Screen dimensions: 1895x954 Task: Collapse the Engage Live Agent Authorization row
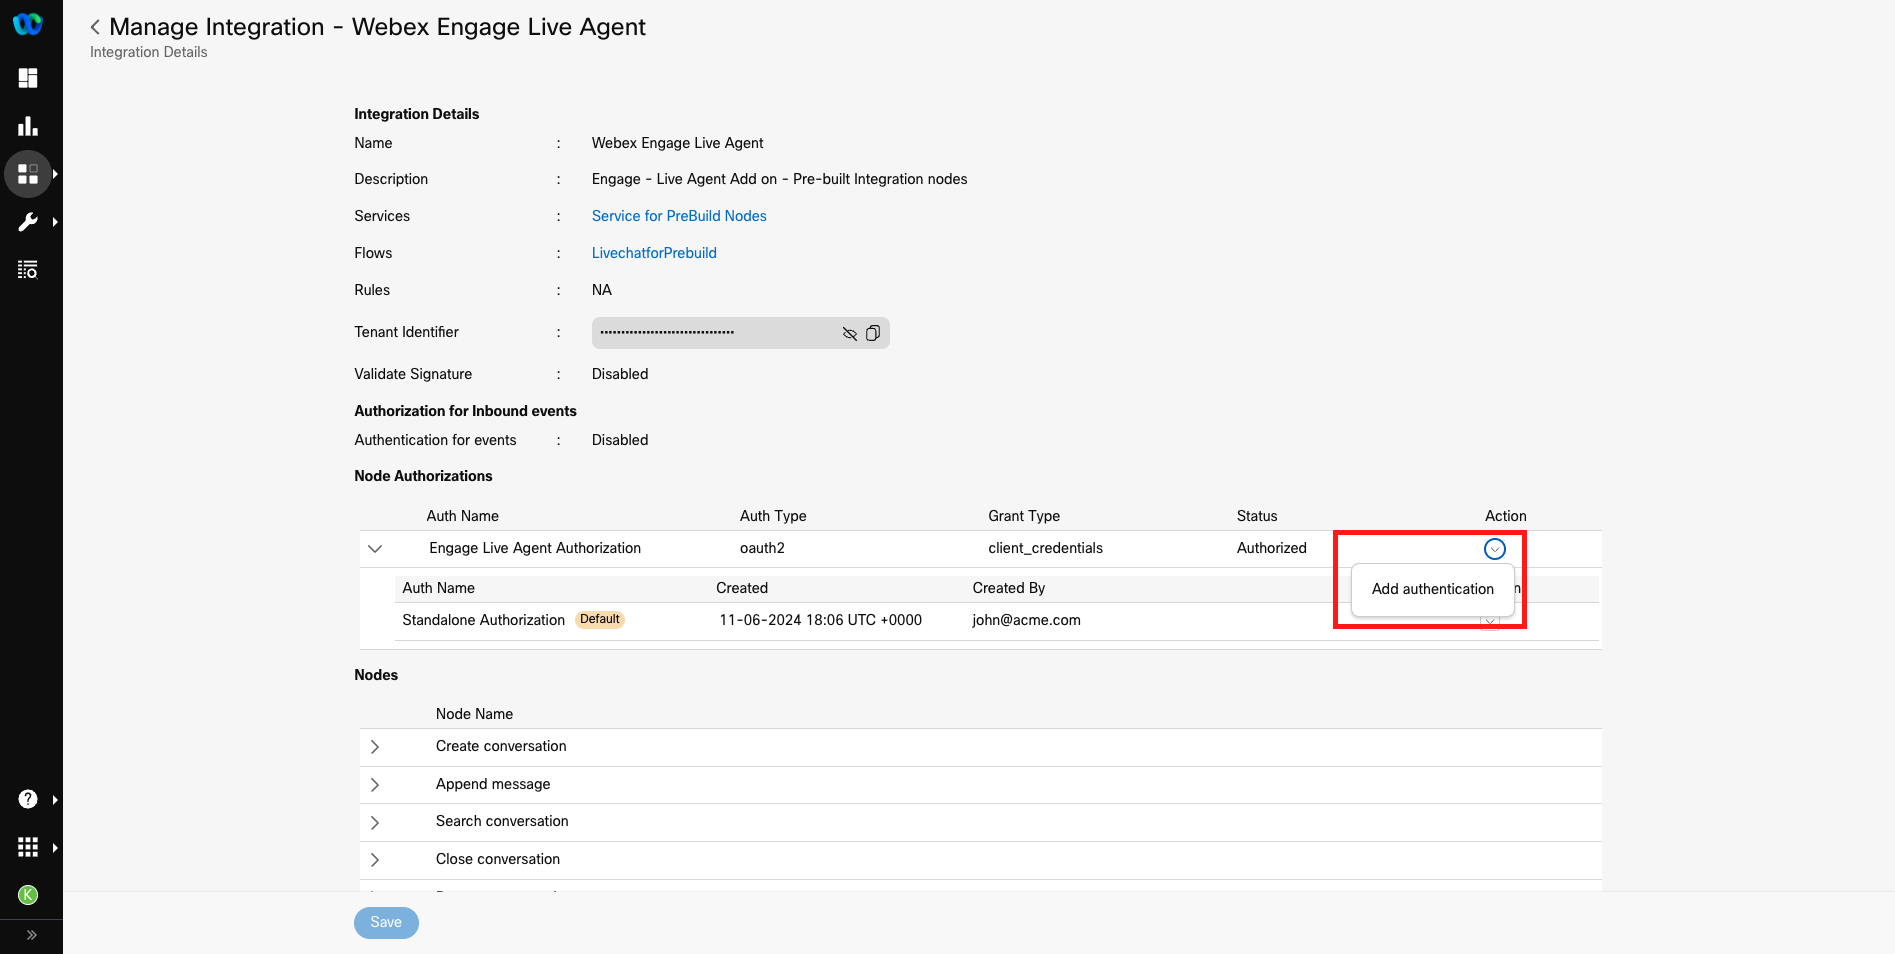(x=375, y=549)
